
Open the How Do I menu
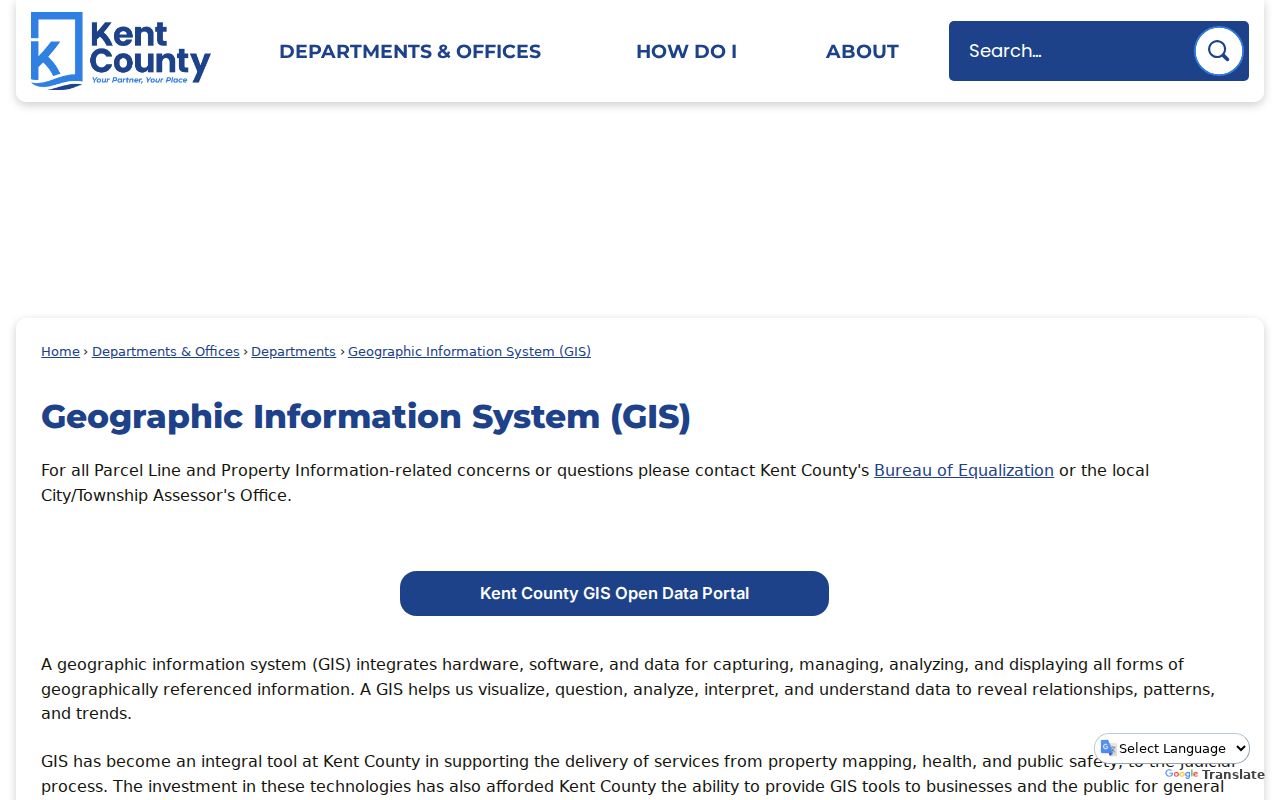click(x=686, y=51)
